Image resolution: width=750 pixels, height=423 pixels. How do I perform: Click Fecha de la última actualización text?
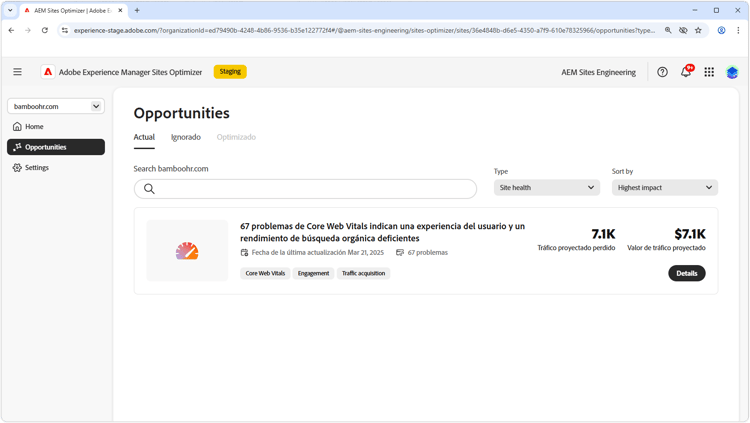318,252
